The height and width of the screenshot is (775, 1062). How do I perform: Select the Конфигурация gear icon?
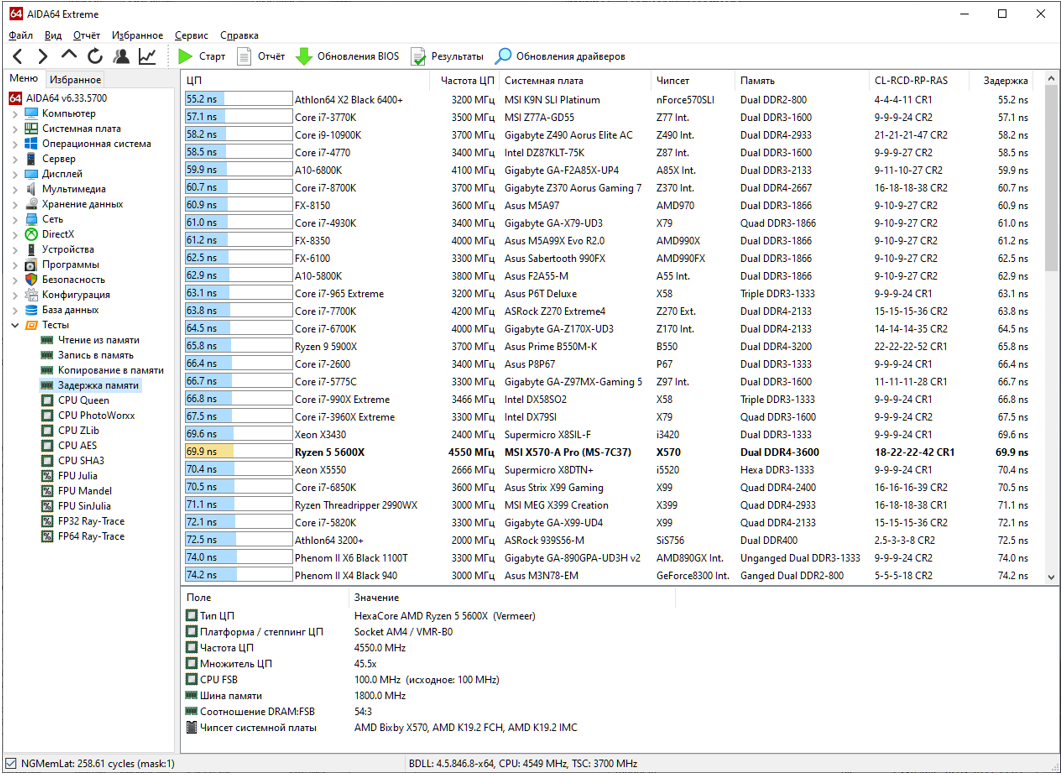pyautogui.click(x=31, y=295)
